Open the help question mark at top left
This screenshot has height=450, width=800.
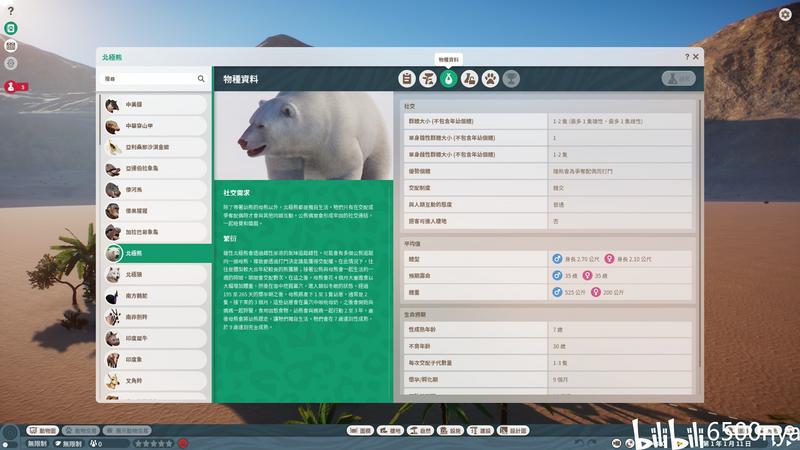(x=10, y=11)
